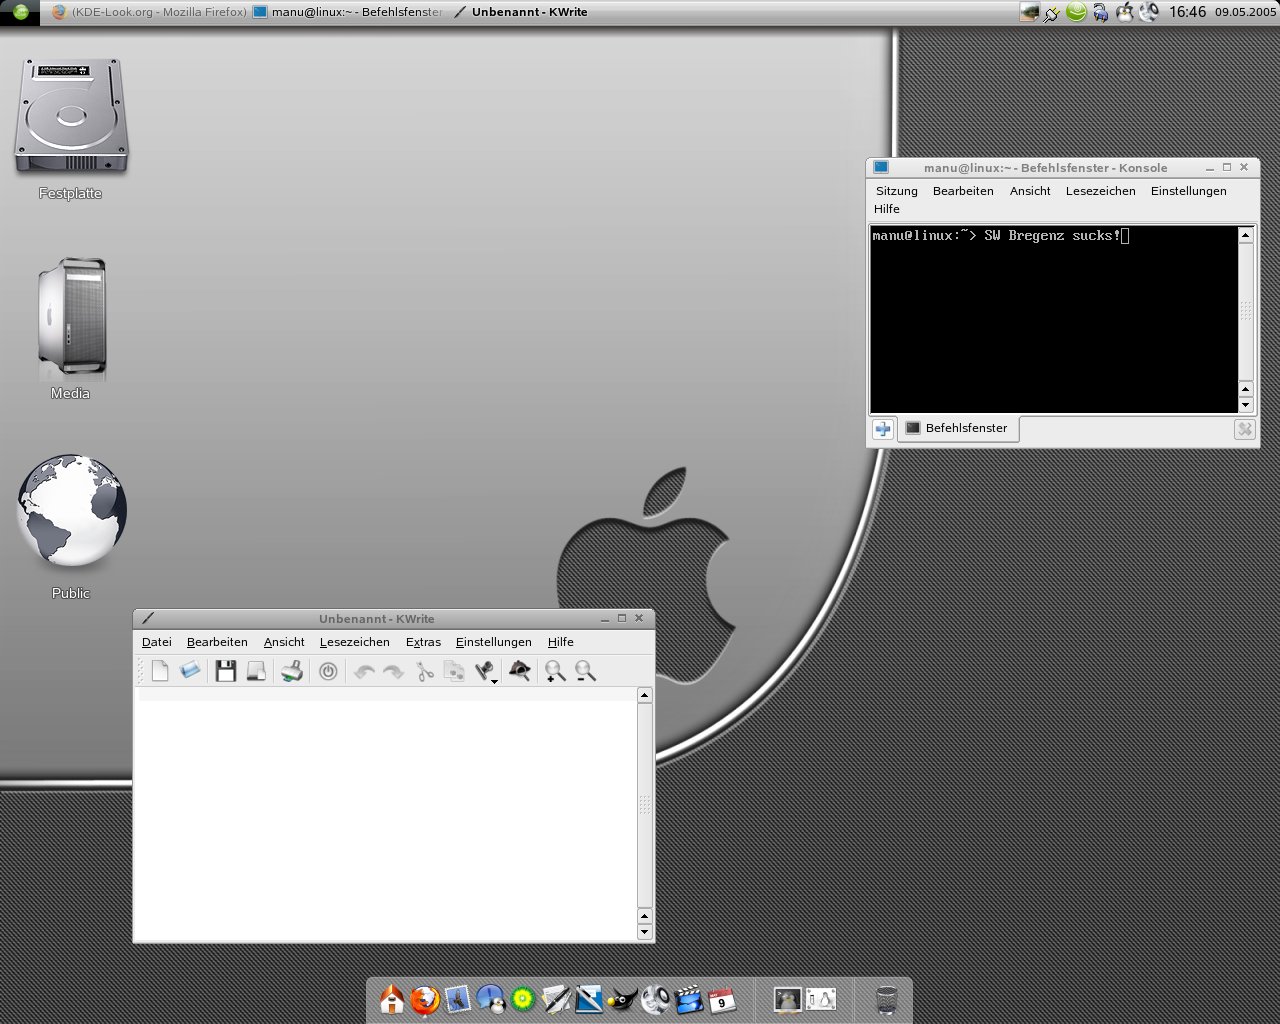Click the scissors Cut icon in KWrite
Screen dimensions: 1280x1024
tap(425, 671)
